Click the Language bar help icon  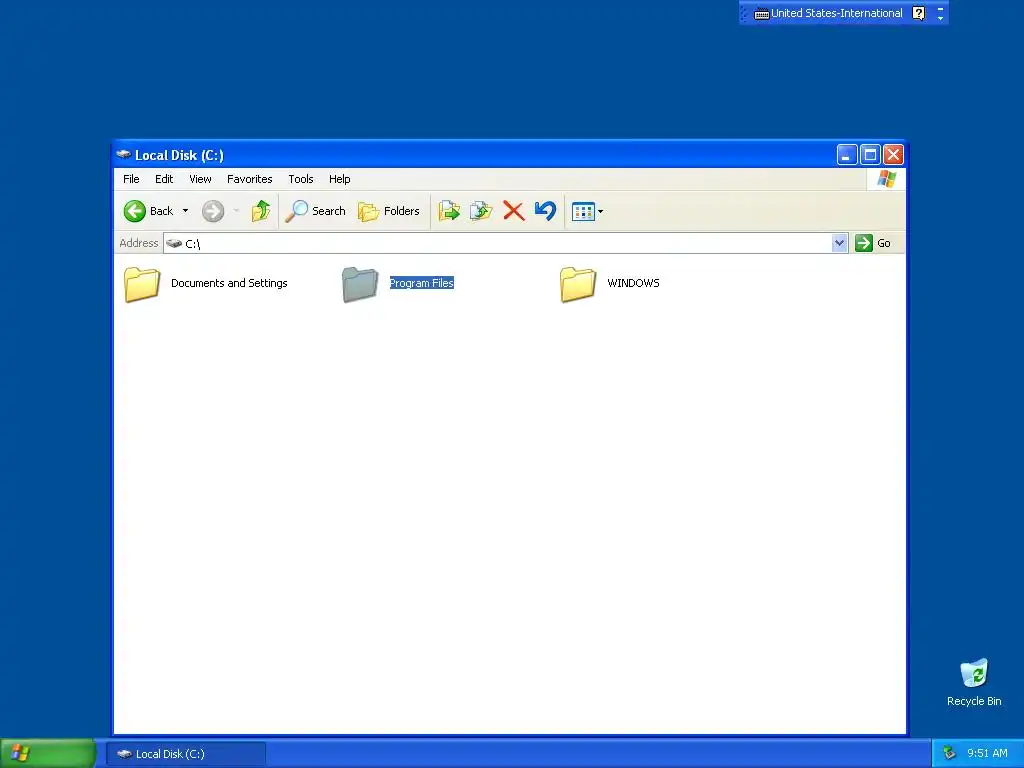[918, 13]
